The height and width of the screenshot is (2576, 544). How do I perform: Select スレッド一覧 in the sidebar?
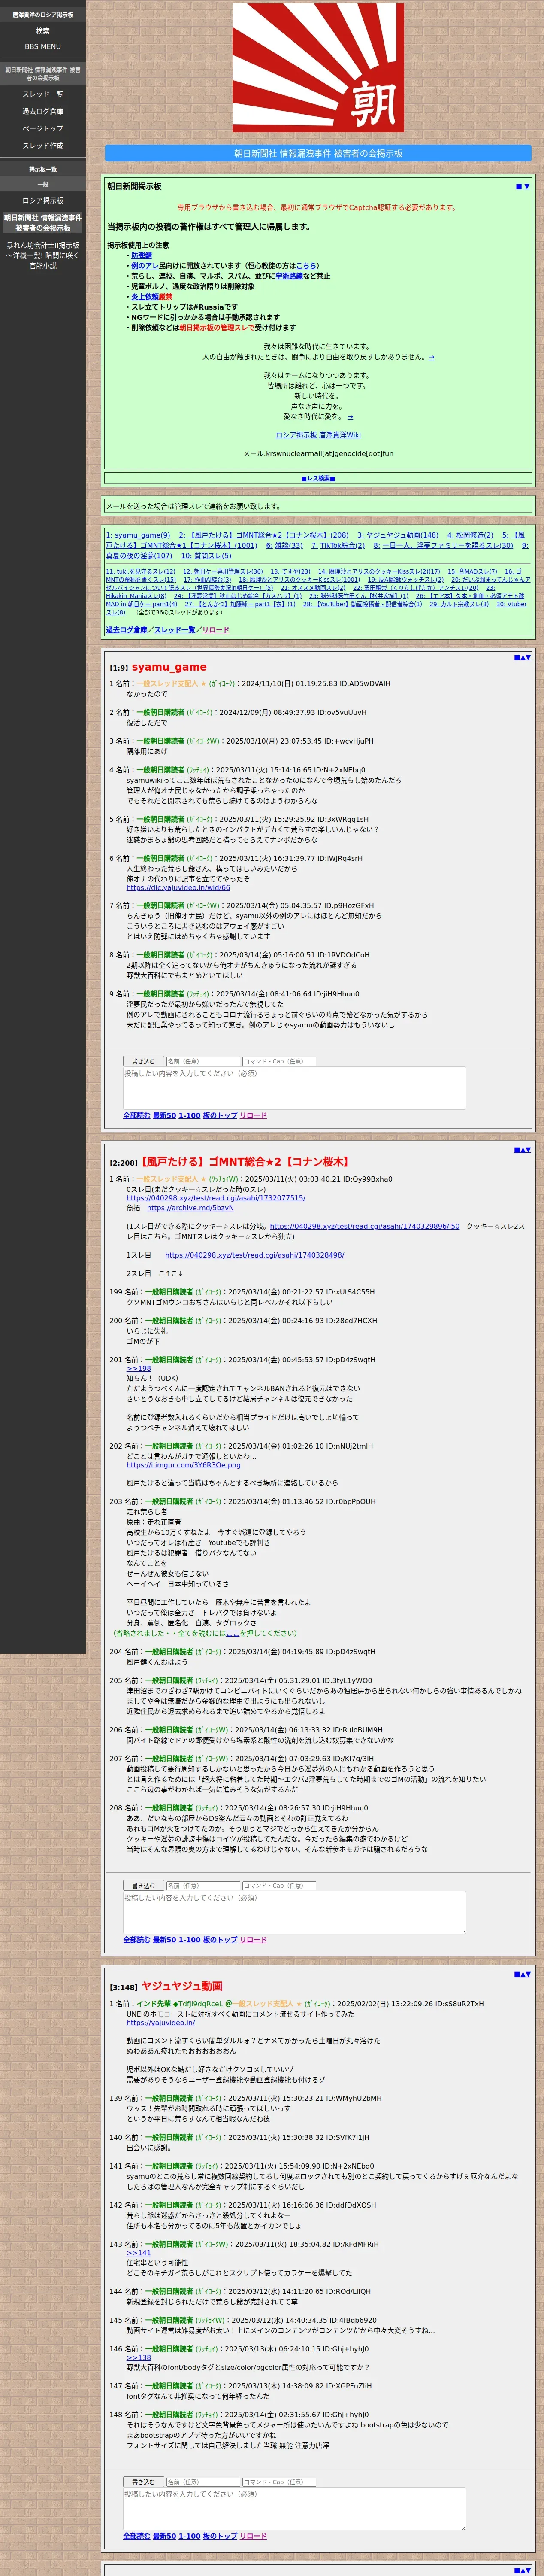(x=43, y=94)
